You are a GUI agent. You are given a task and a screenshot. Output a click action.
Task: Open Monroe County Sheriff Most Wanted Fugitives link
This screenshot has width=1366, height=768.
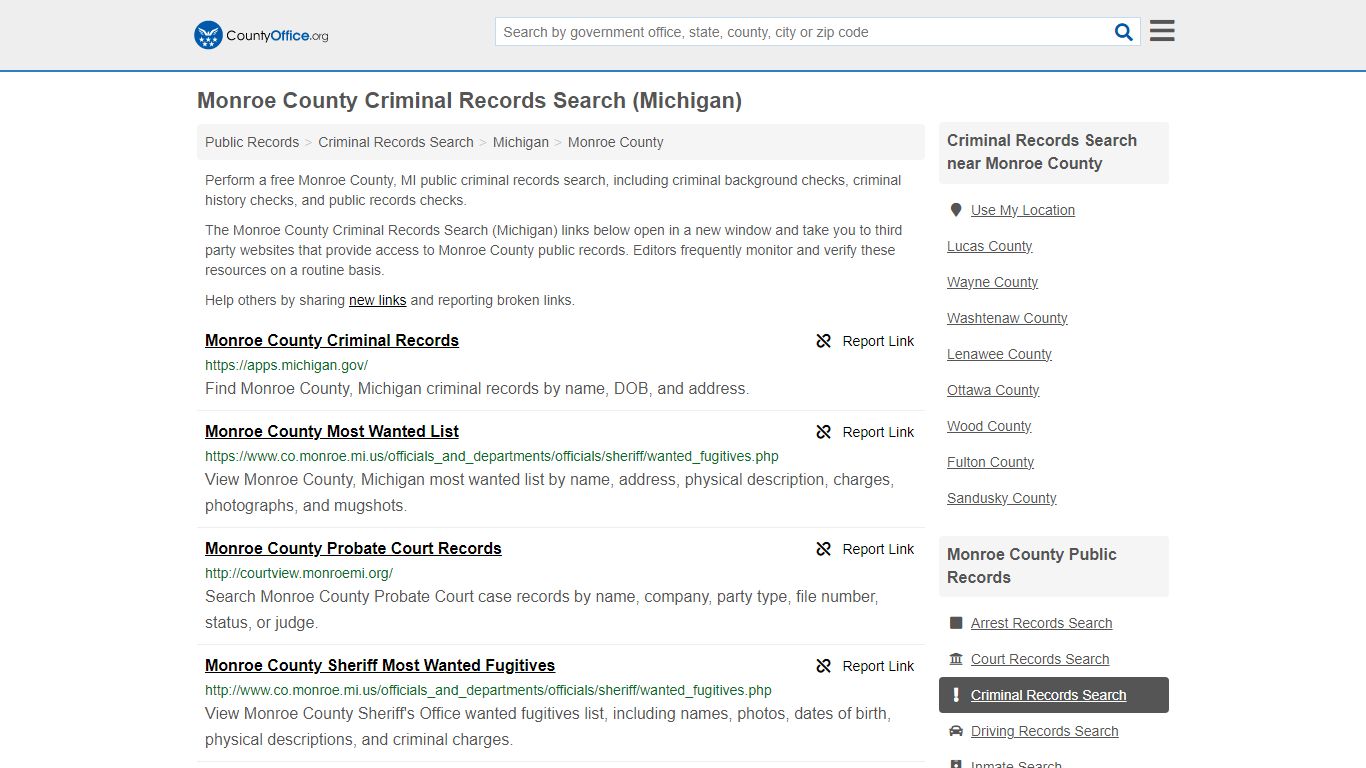[380, 665]
